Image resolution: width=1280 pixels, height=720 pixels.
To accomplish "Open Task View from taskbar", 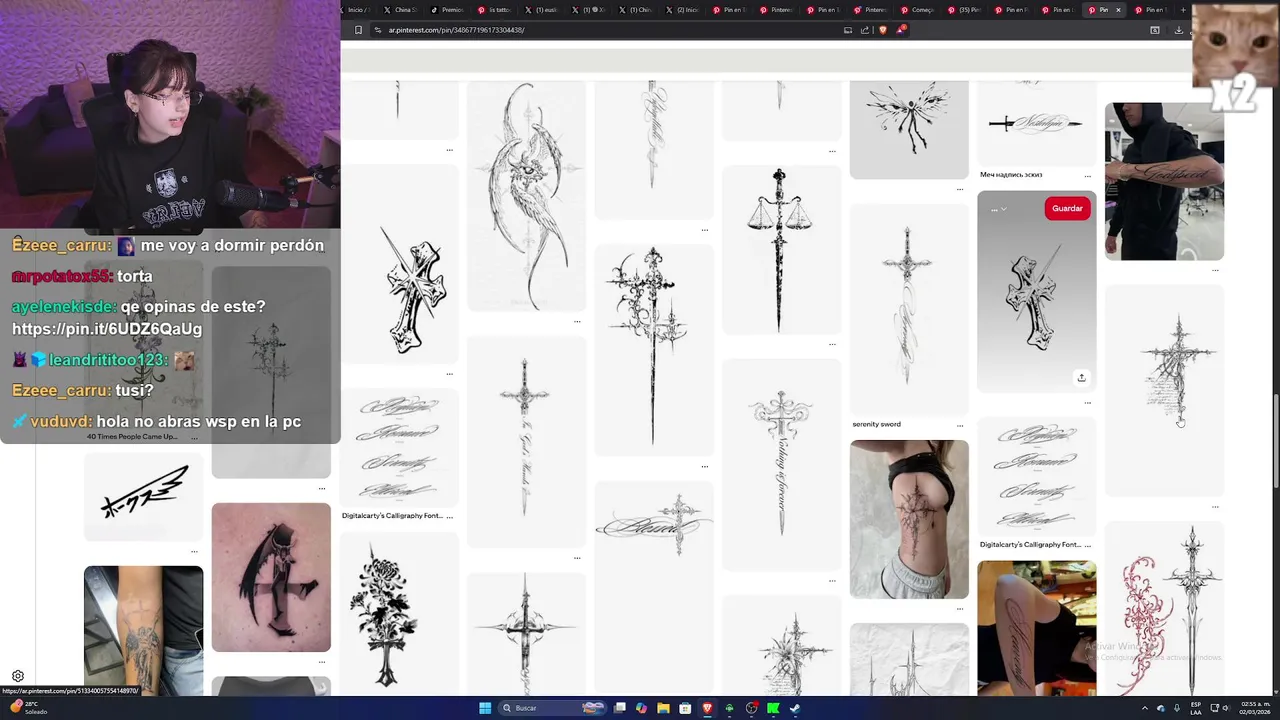I will coord(620,708).
